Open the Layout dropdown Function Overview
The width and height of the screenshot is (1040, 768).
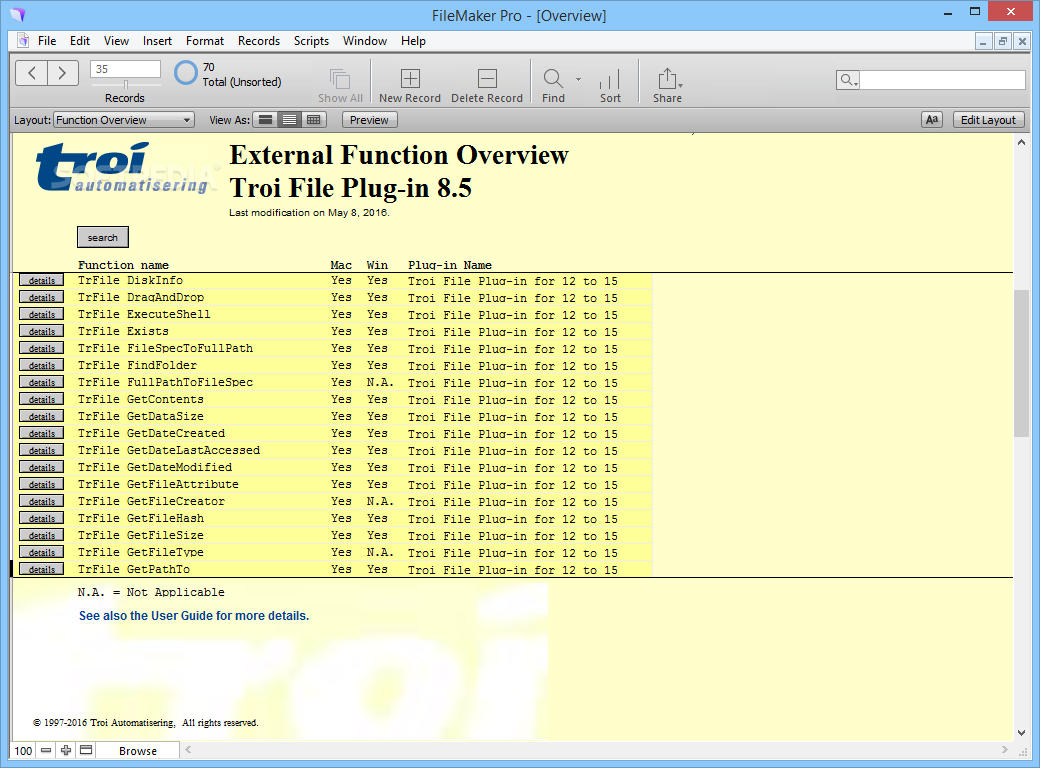pyautogui.click(x=123, y=120)
